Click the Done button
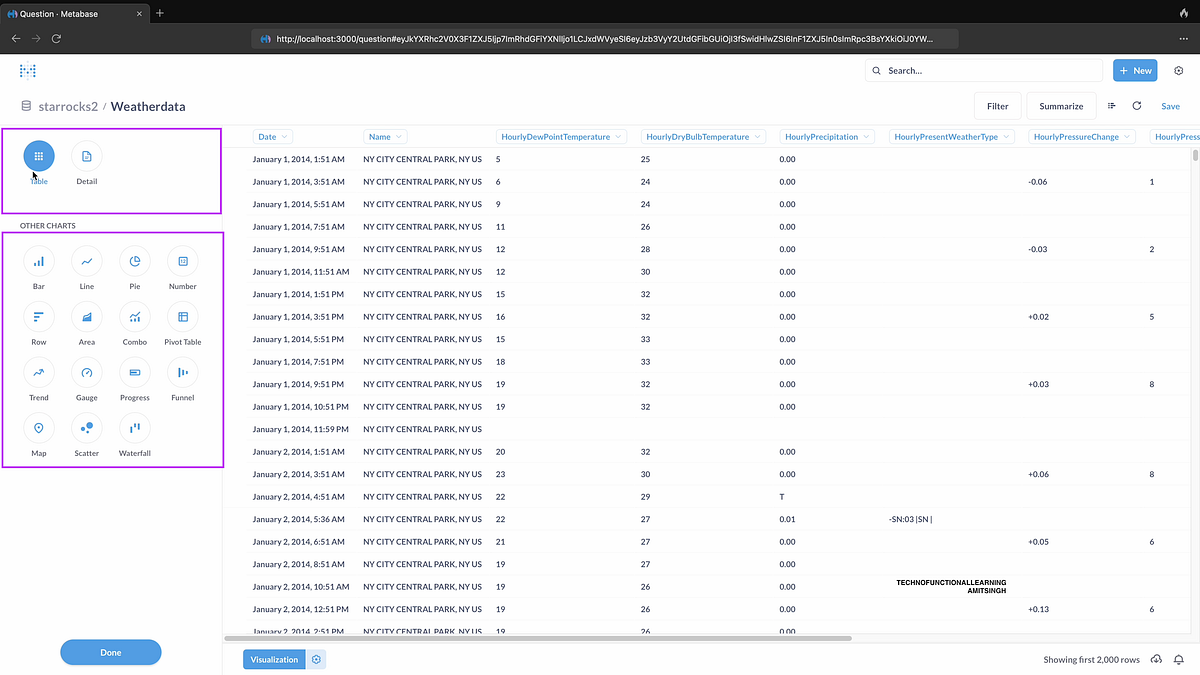Screen dimensions: 1200x675 pyautogui.click(x=110, y=652)
